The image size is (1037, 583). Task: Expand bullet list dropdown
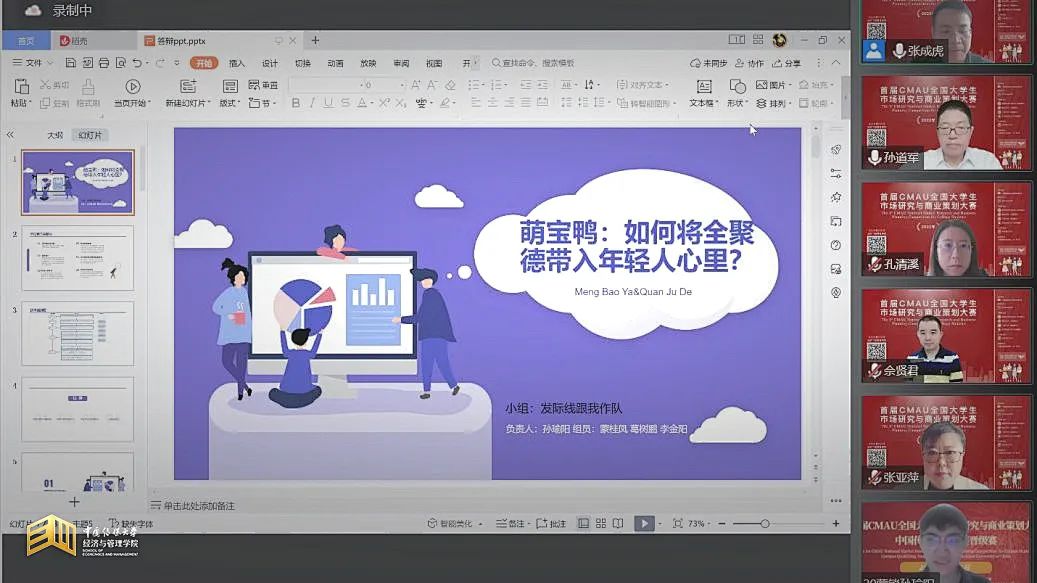tap(485, 85)
